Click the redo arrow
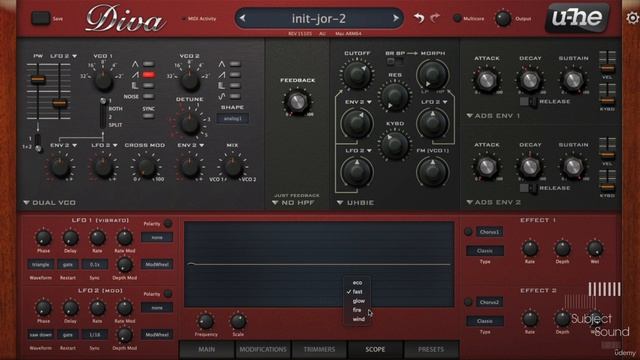The height and width of the screenshot is (360, 640). pyautogui.click(x=436, y=18)
